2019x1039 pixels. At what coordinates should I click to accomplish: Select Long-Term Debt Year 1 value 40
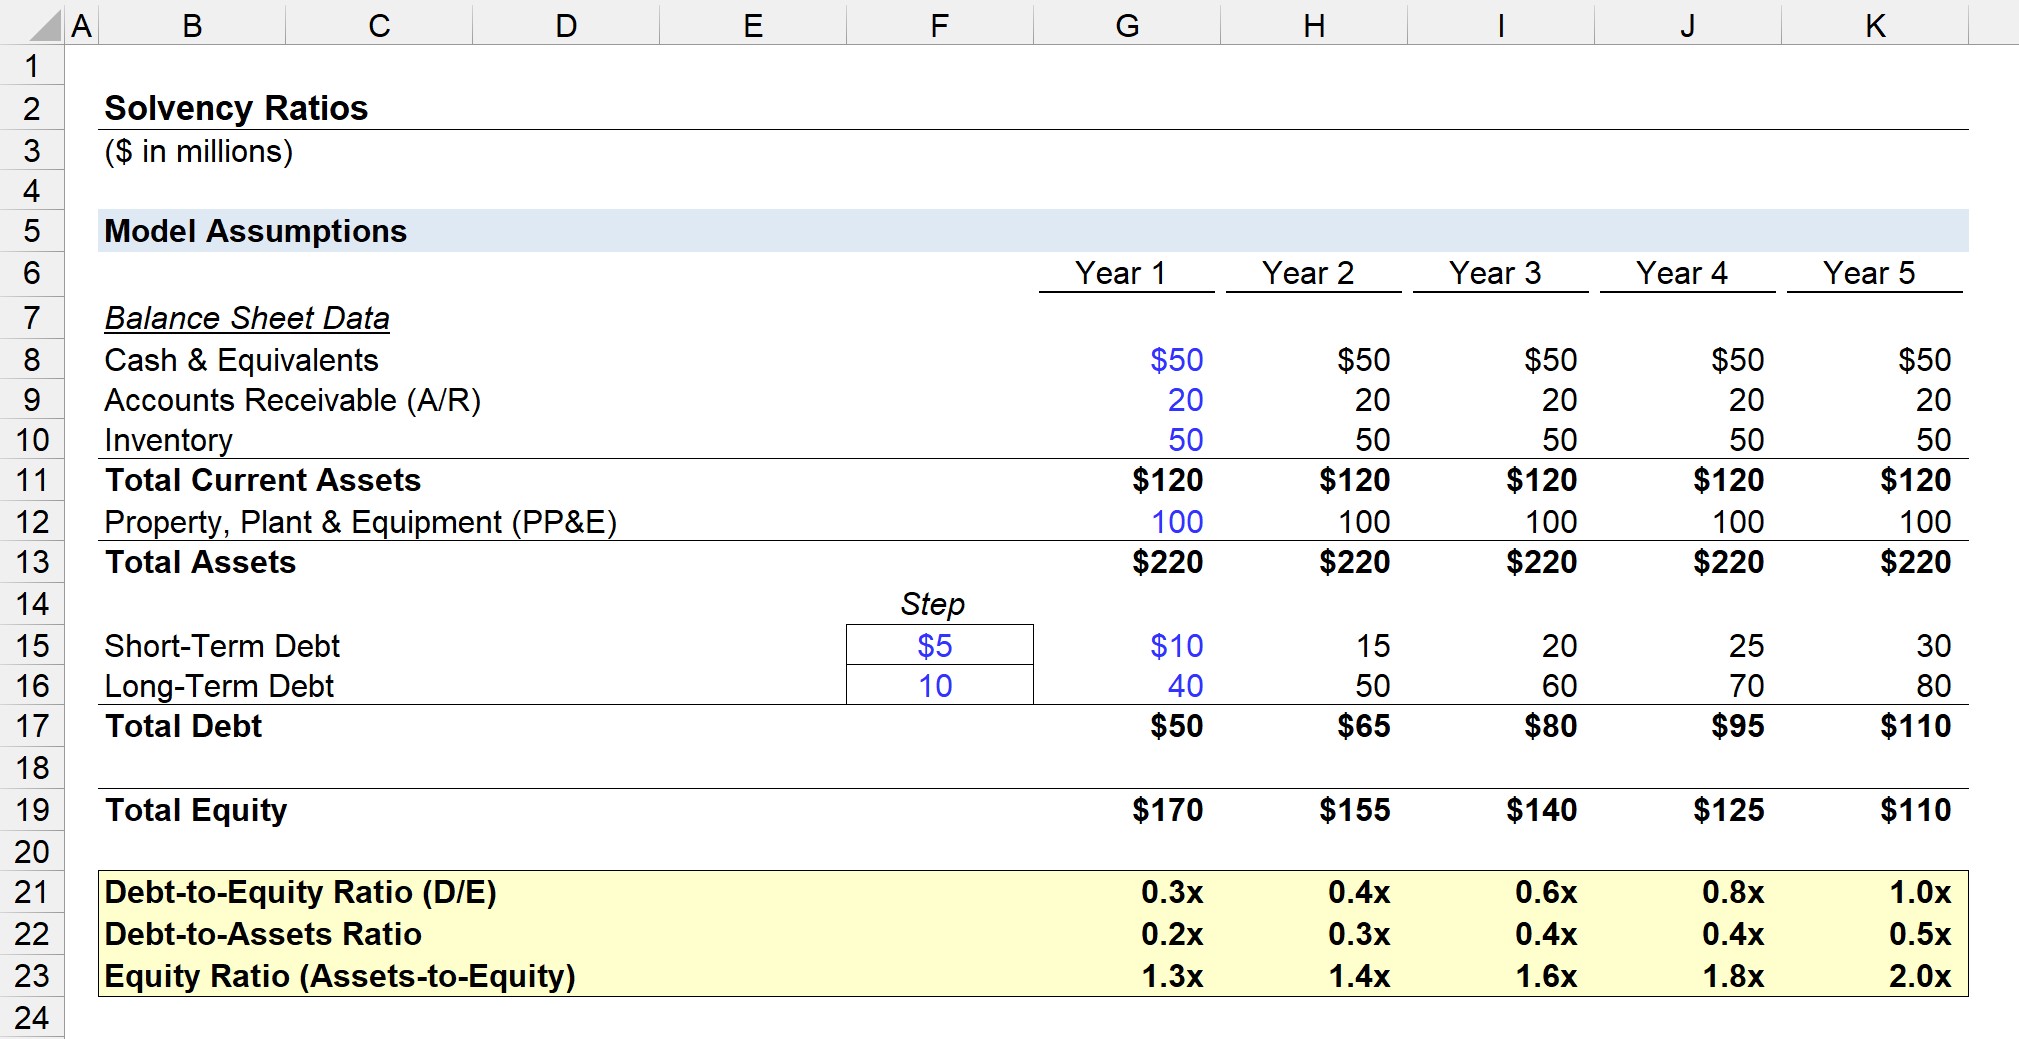click(x=1185, y=686)
